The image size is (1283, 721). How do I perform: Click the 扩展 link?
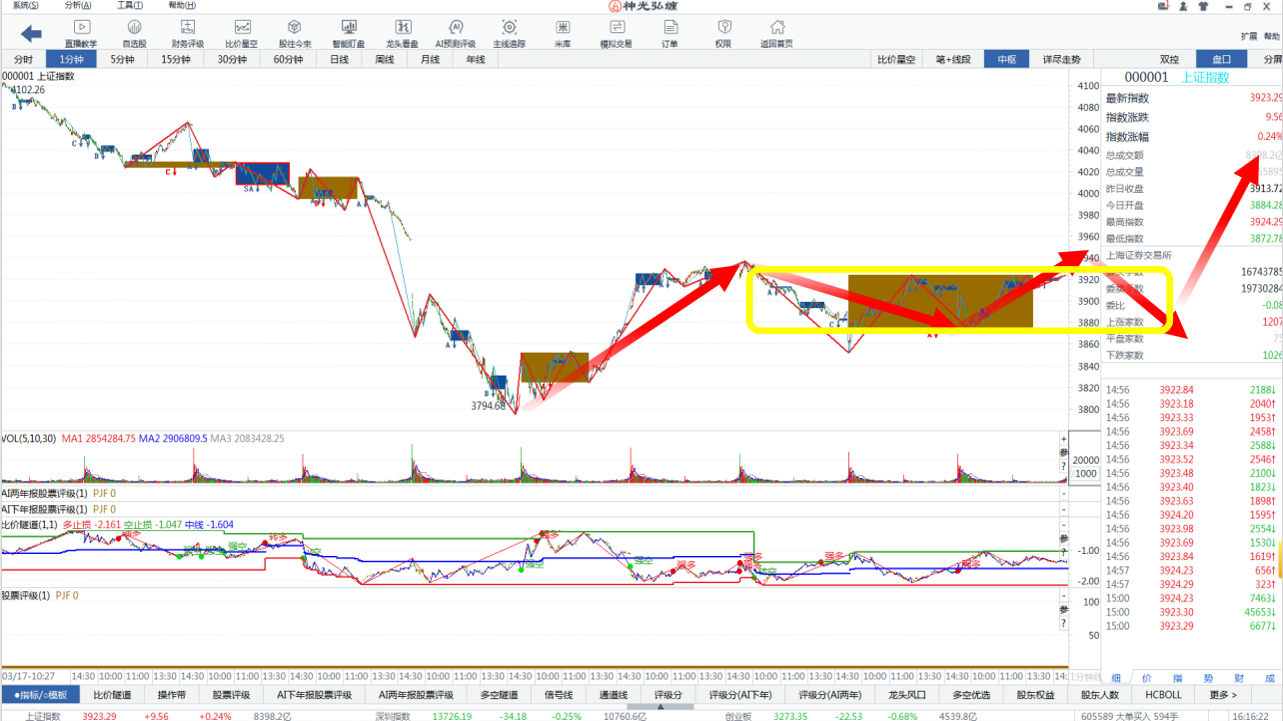1249,37
